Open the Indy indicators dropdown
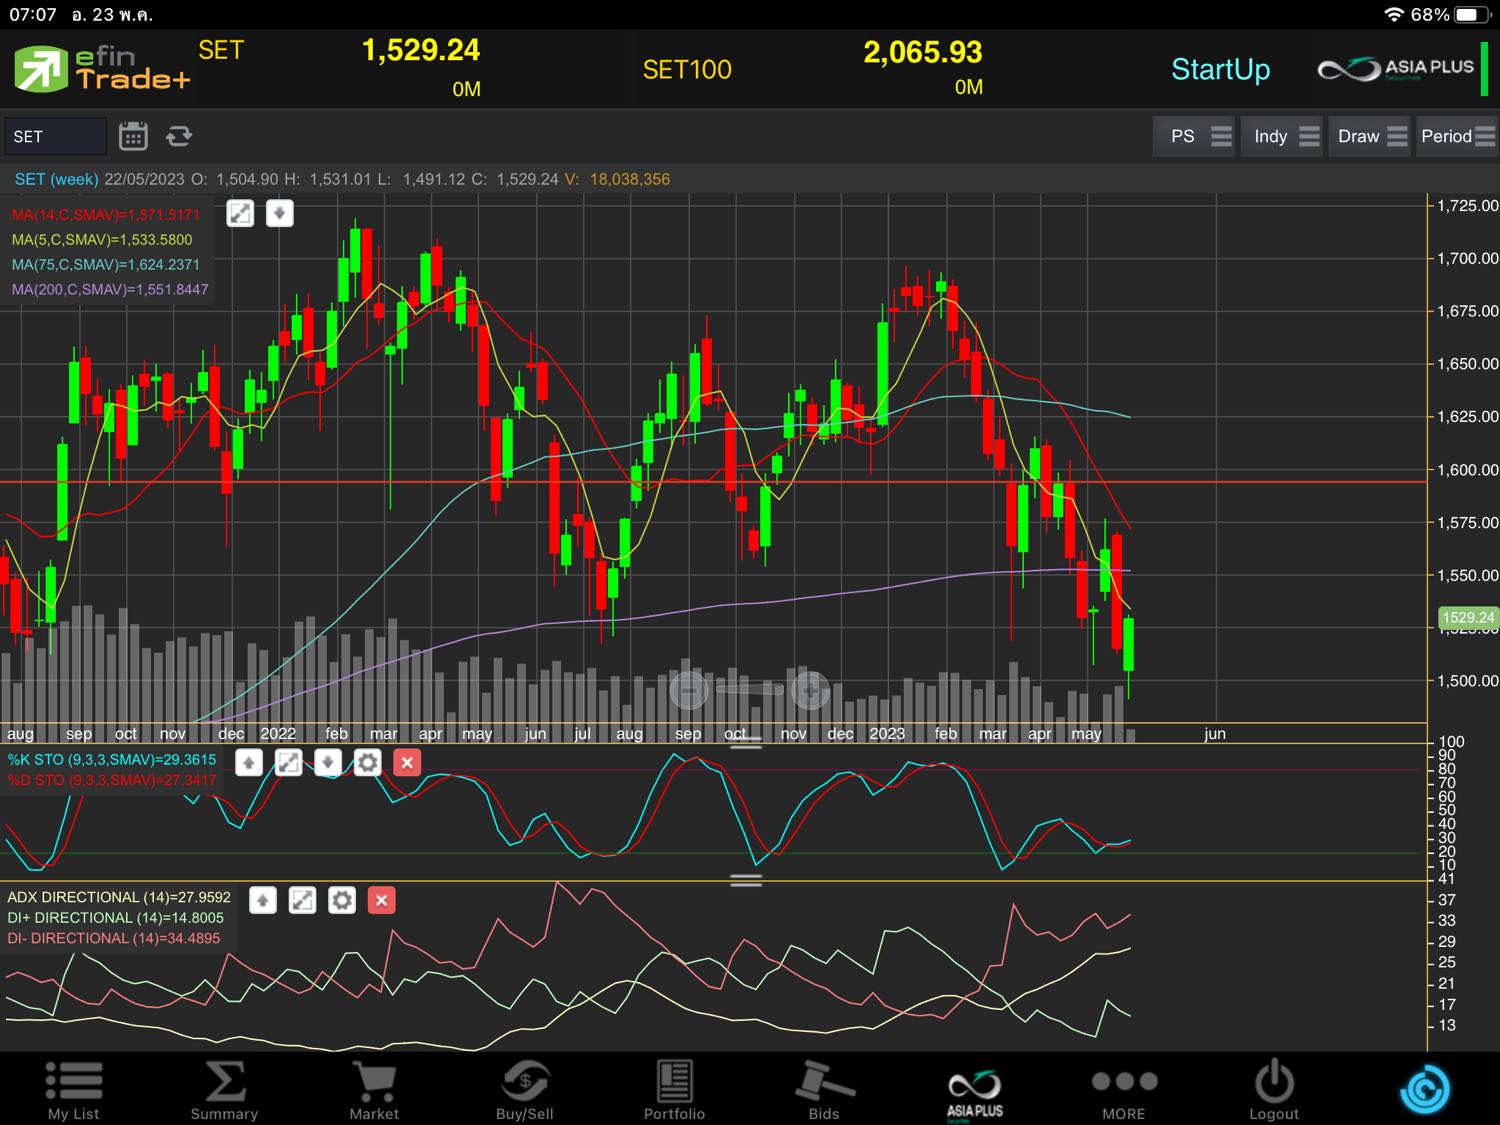Image resolution: width=1500 pixels, height=1125 pixels. pyautogui.click(x=1284, y=136)
